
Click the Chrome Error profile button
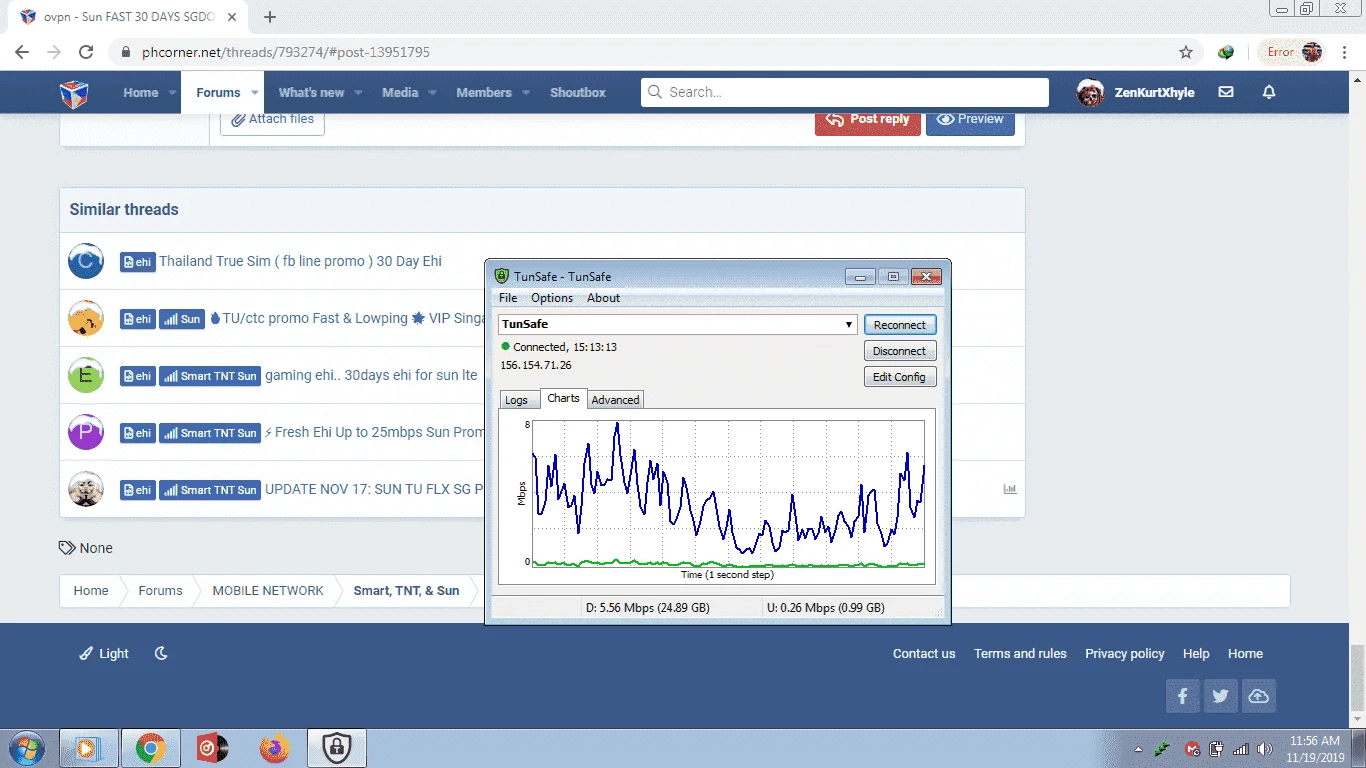point(1292,52)
